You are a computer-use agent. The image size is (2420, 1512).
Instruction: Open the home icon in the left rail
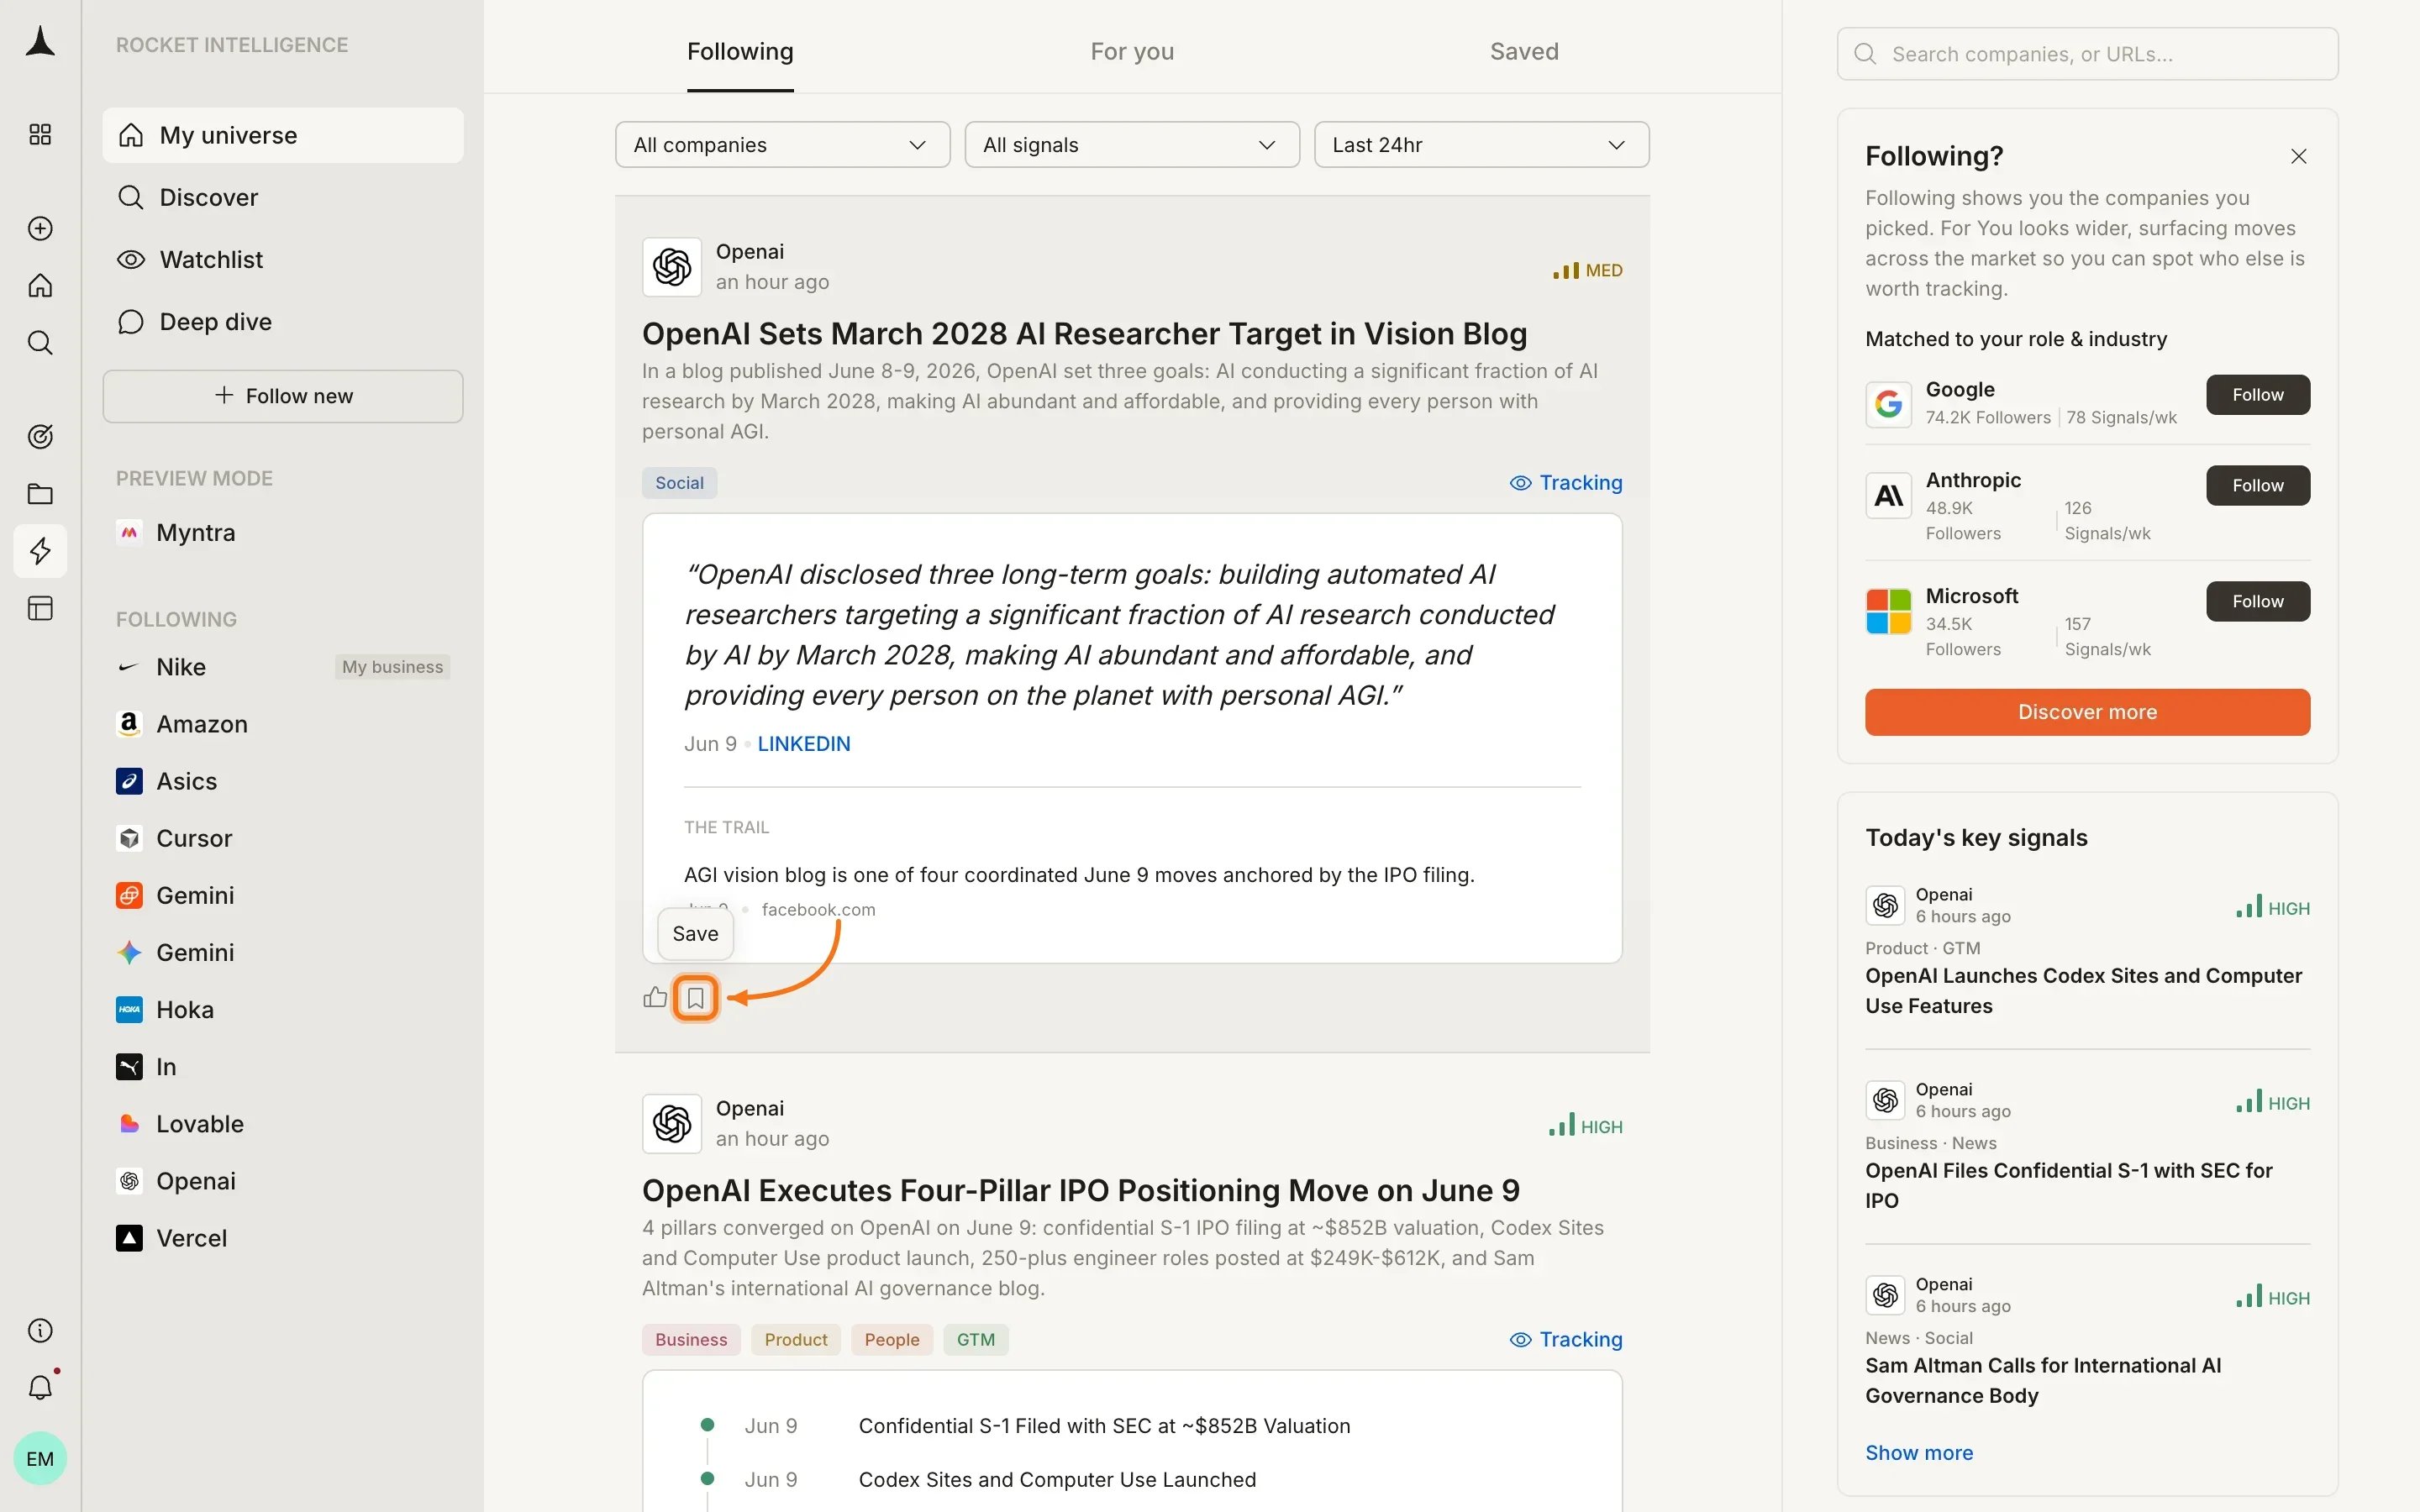[40, 286]
